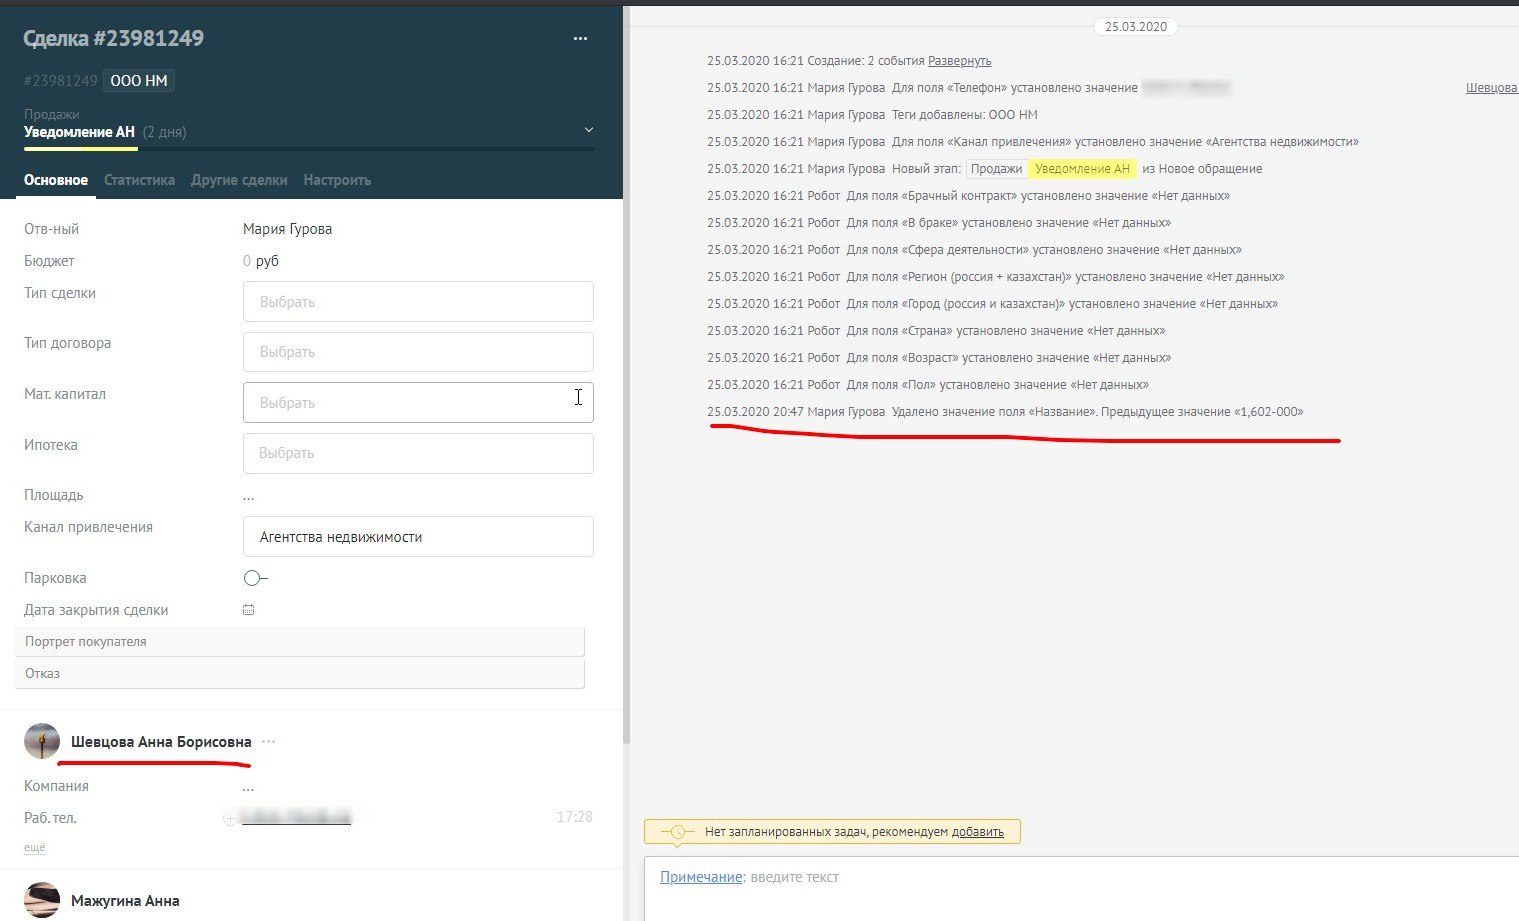Viewport: 1519px width, 921px height.
Task: Open Канал привлечения dropdown
Action: (x=418, y=537)
